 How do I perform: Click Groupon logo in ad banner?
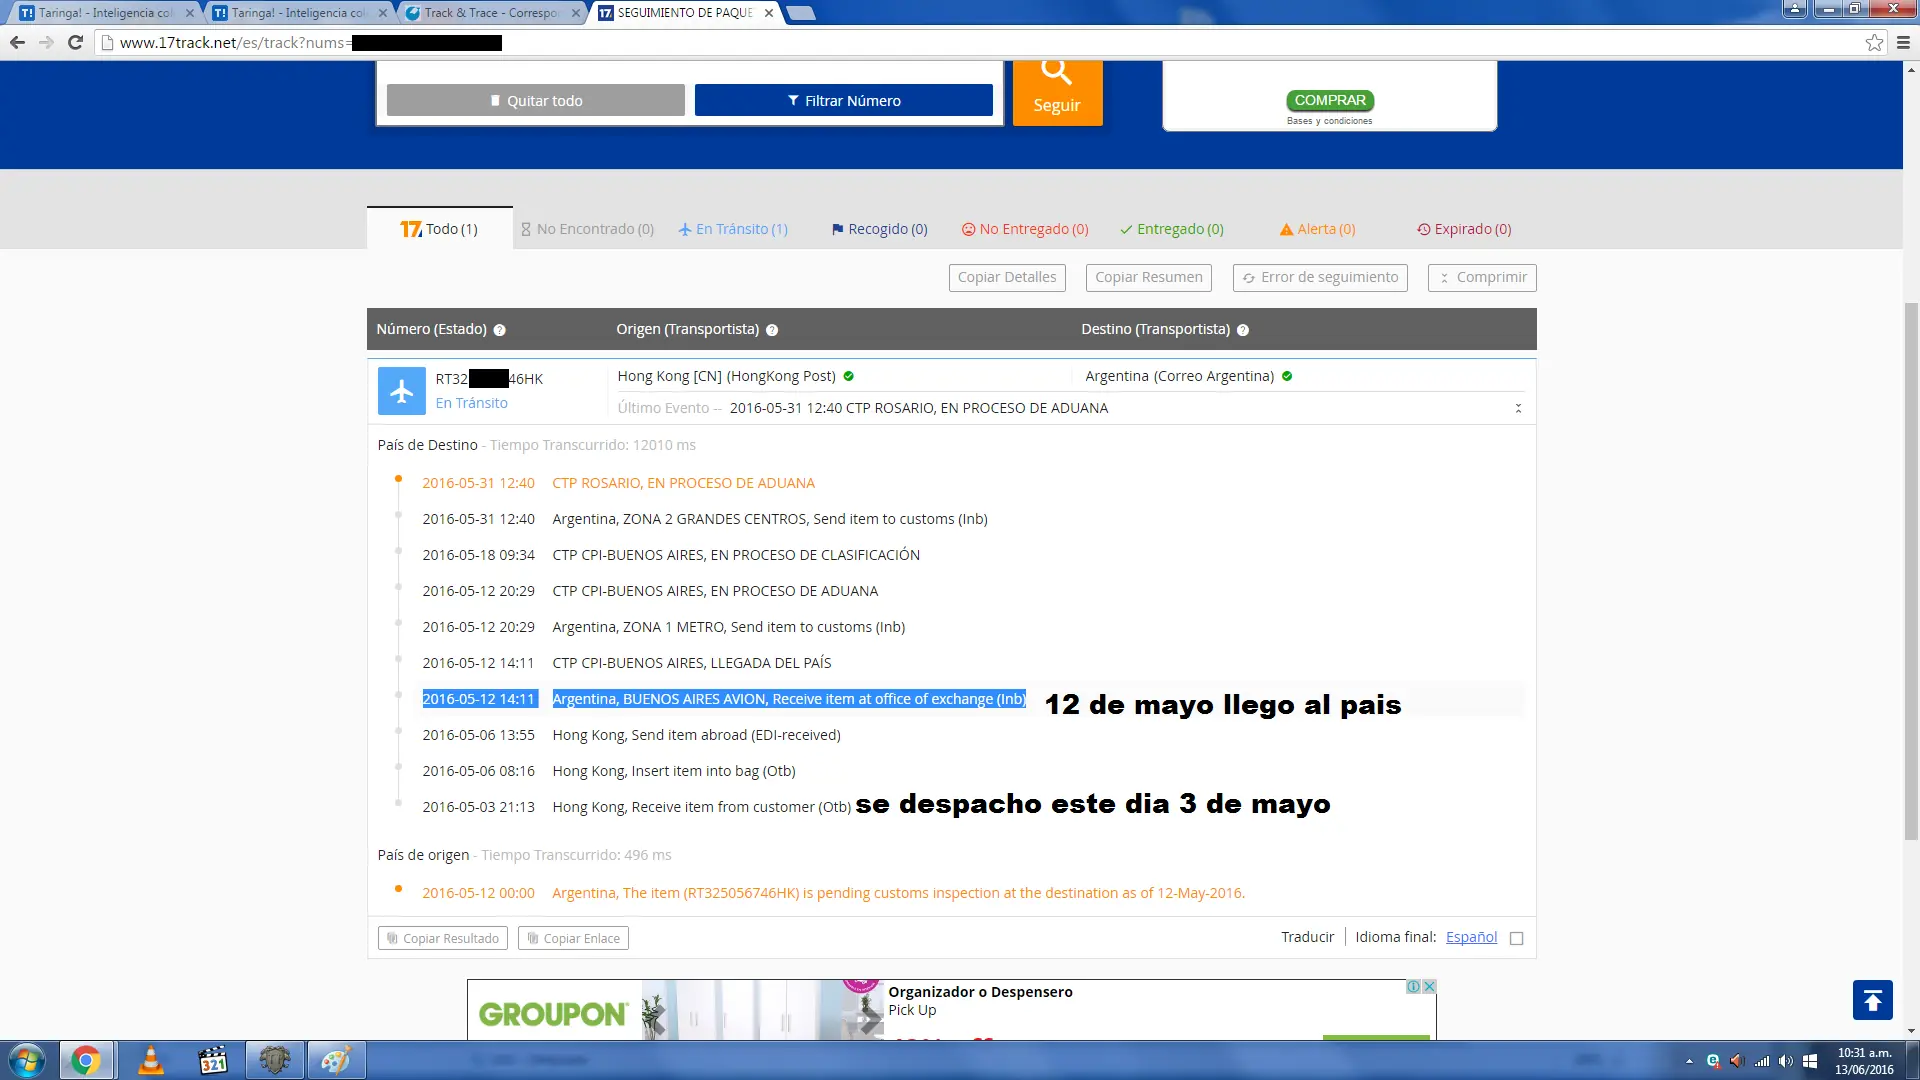coord(553,1014)
